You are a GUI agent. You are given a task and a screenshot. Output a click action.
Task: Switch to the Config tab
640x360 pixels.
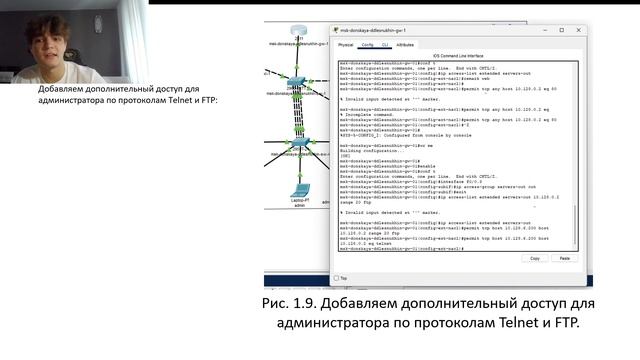point(367,45)
